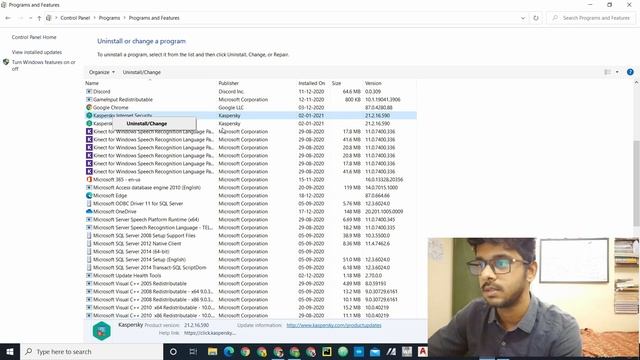
Task: Sort by the Size column header
Action: [336, 83]
